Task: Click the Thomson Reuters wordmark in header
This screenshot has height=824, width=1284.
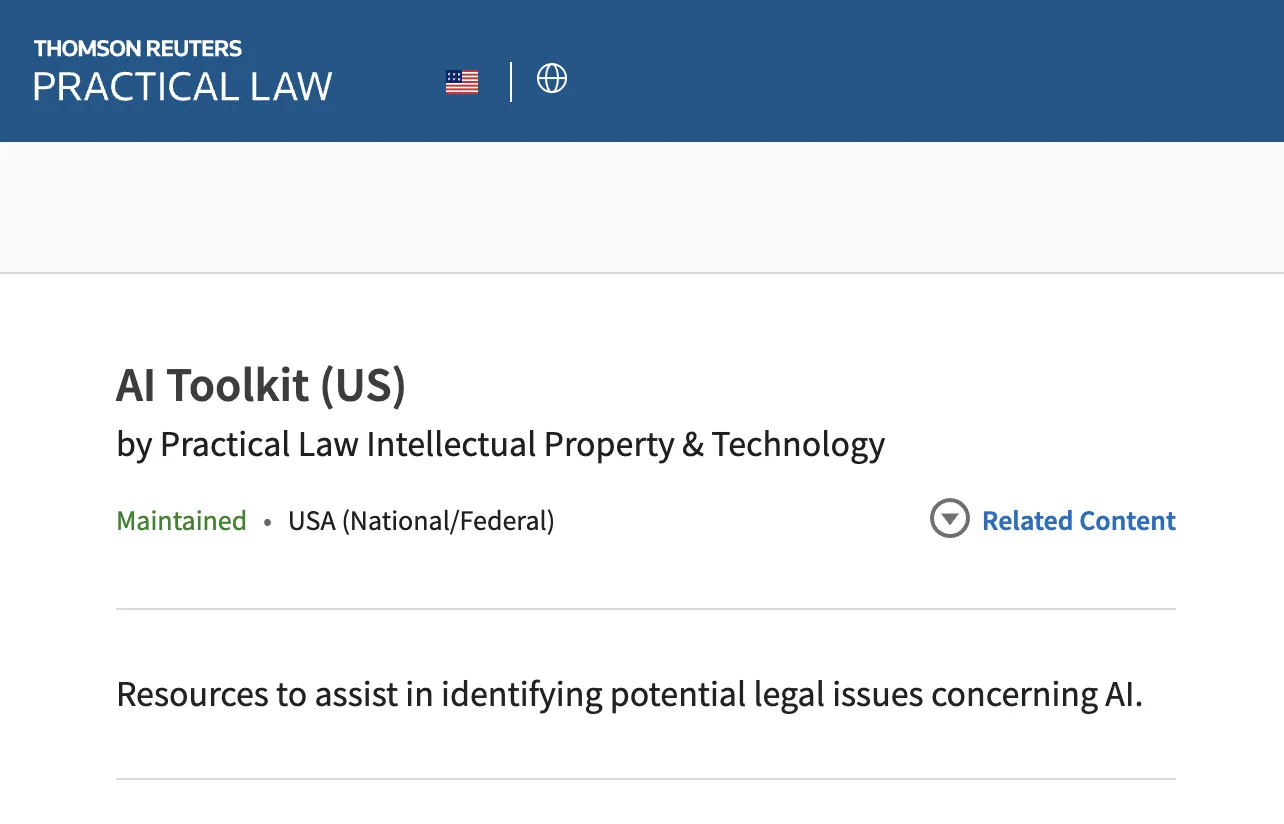Action: [138, 48]
